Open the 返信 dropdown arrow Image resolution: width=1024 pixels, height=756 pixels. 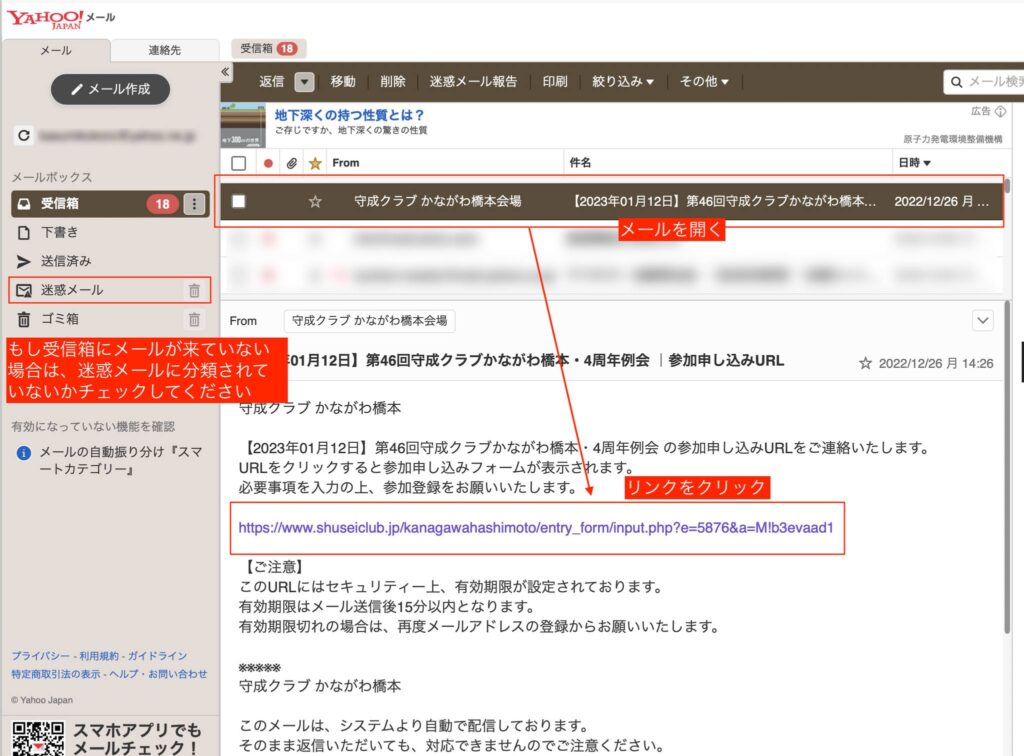tap(304, 82)
